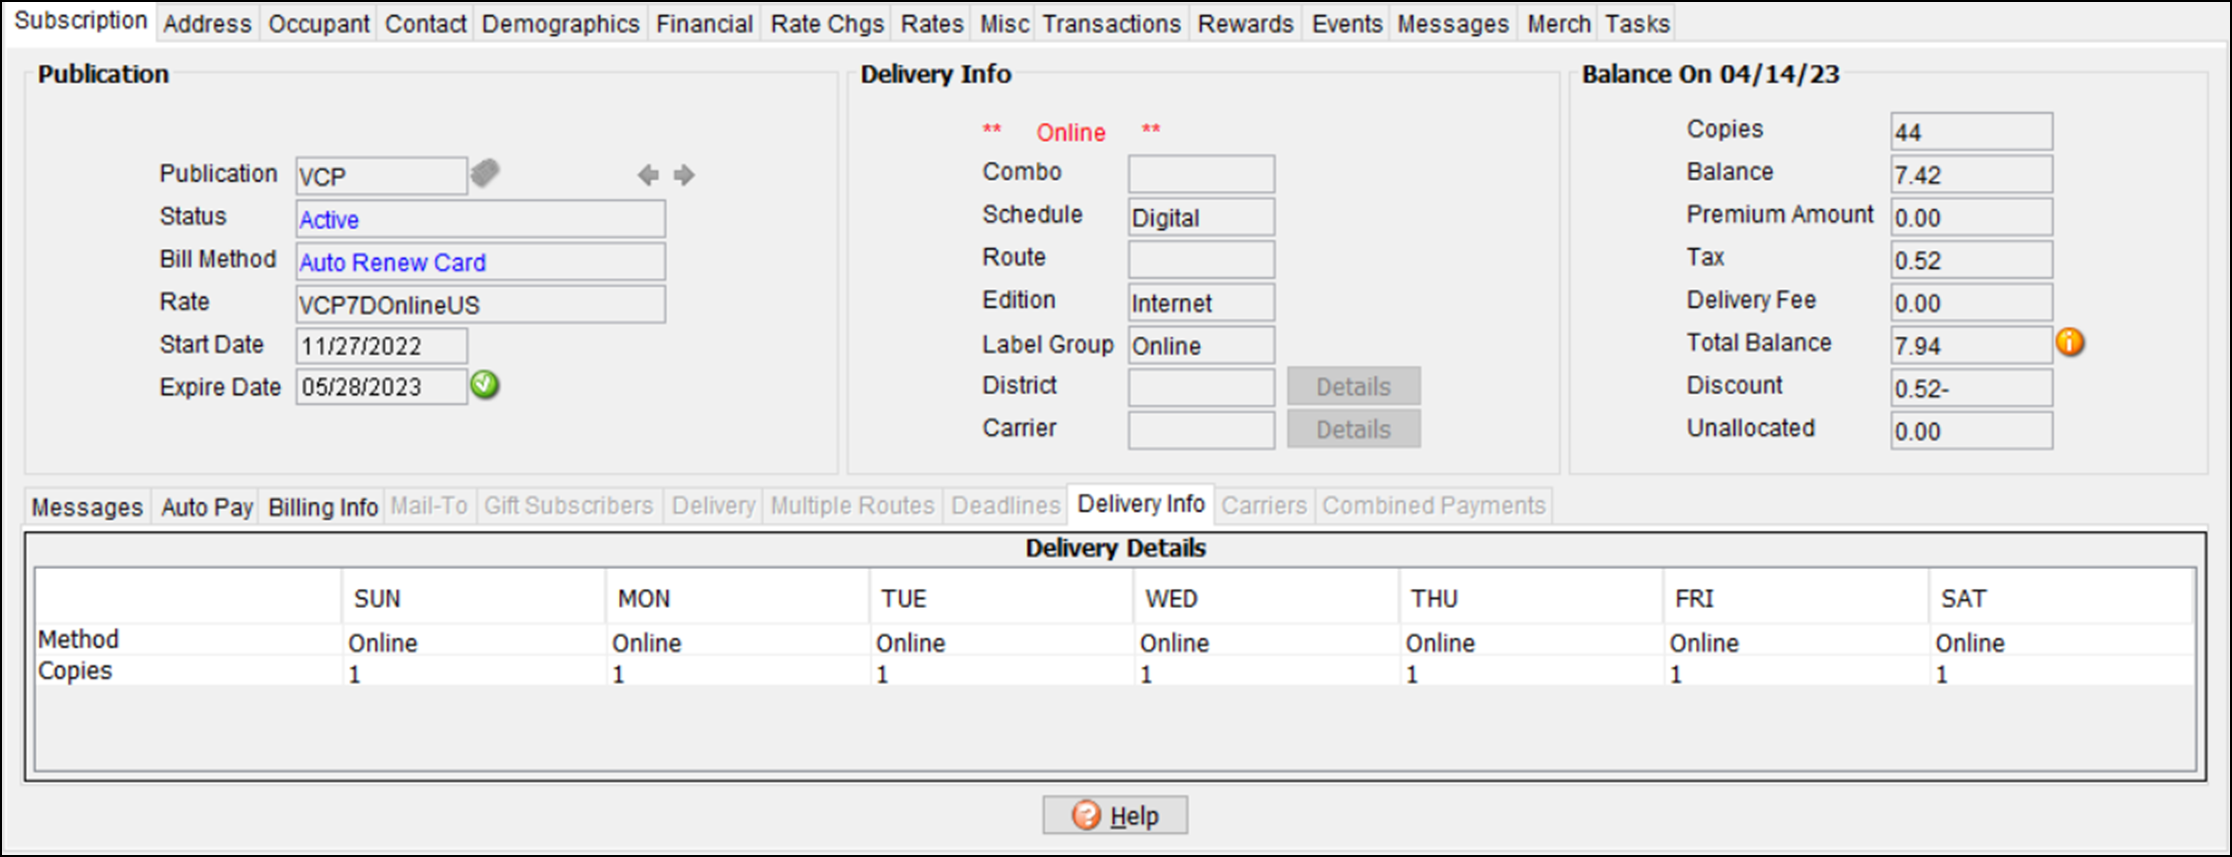Switch to the Financial tab
This screenshot has width=2232, height=857.
point(704,24)
